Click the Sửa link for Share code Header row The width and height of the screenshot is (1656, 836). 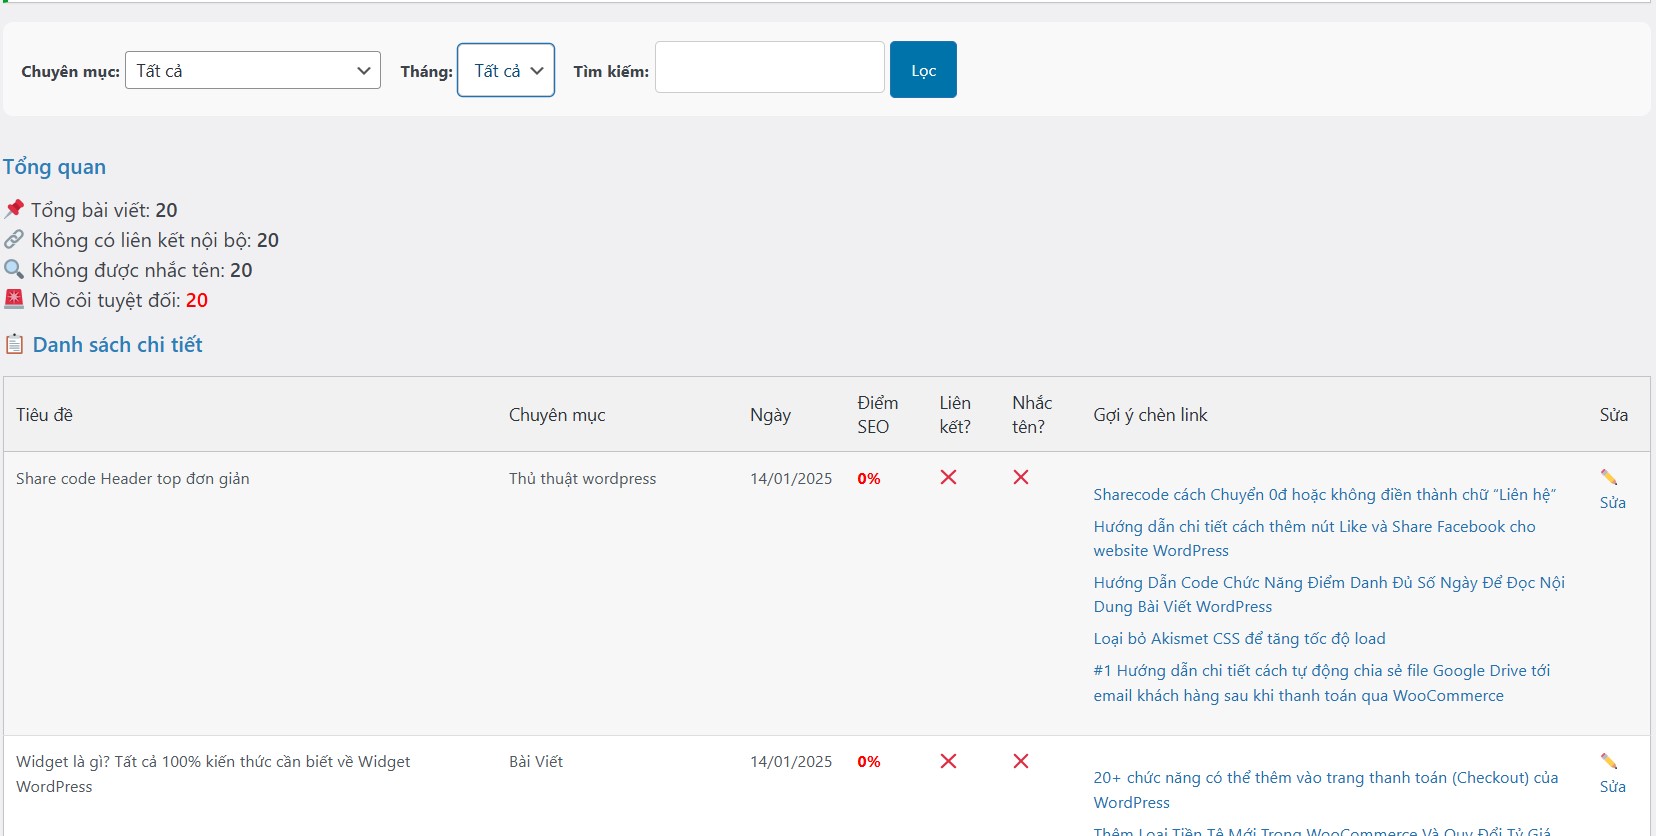coord(1612,503)
